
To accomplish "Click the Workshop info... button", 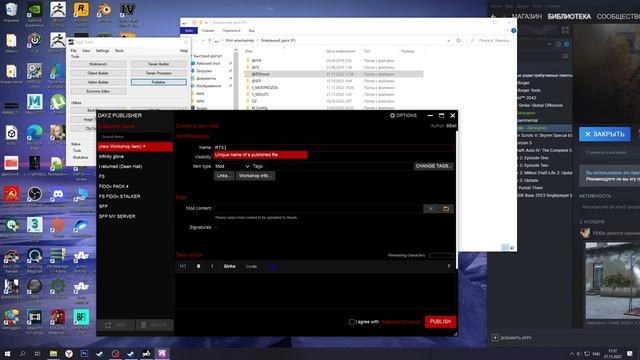I will (x=255, y=176).
